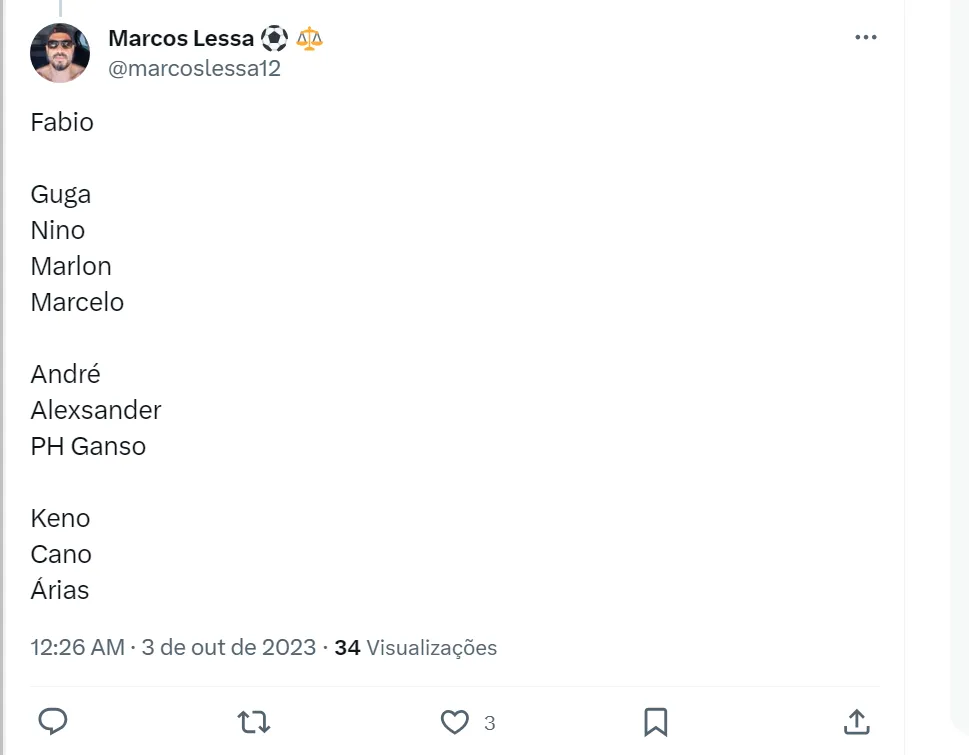Click the name Keno in the tweet
The height and width of the screenshot is (755, 969).
pos(60,518)
